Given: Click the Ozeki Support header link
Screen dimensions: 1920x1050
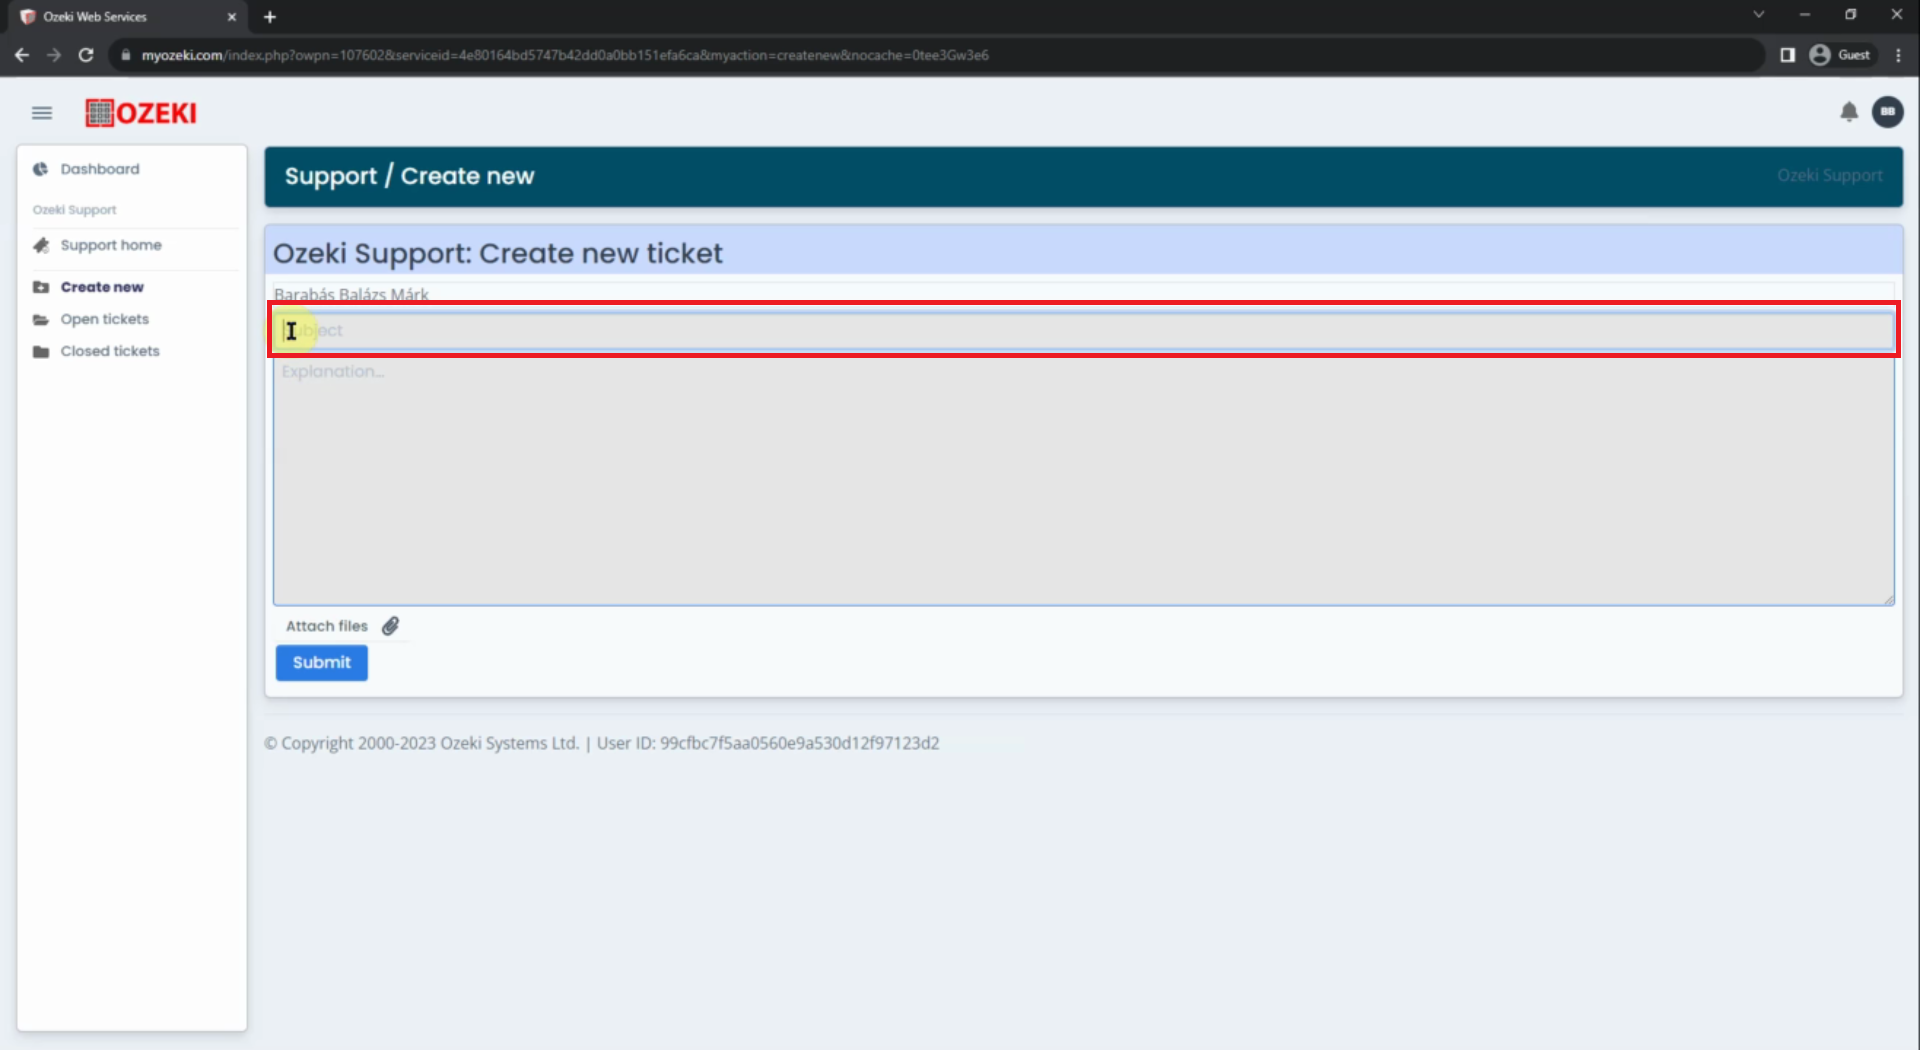Looking at the screenshot, I should (x=1829, y=175).
